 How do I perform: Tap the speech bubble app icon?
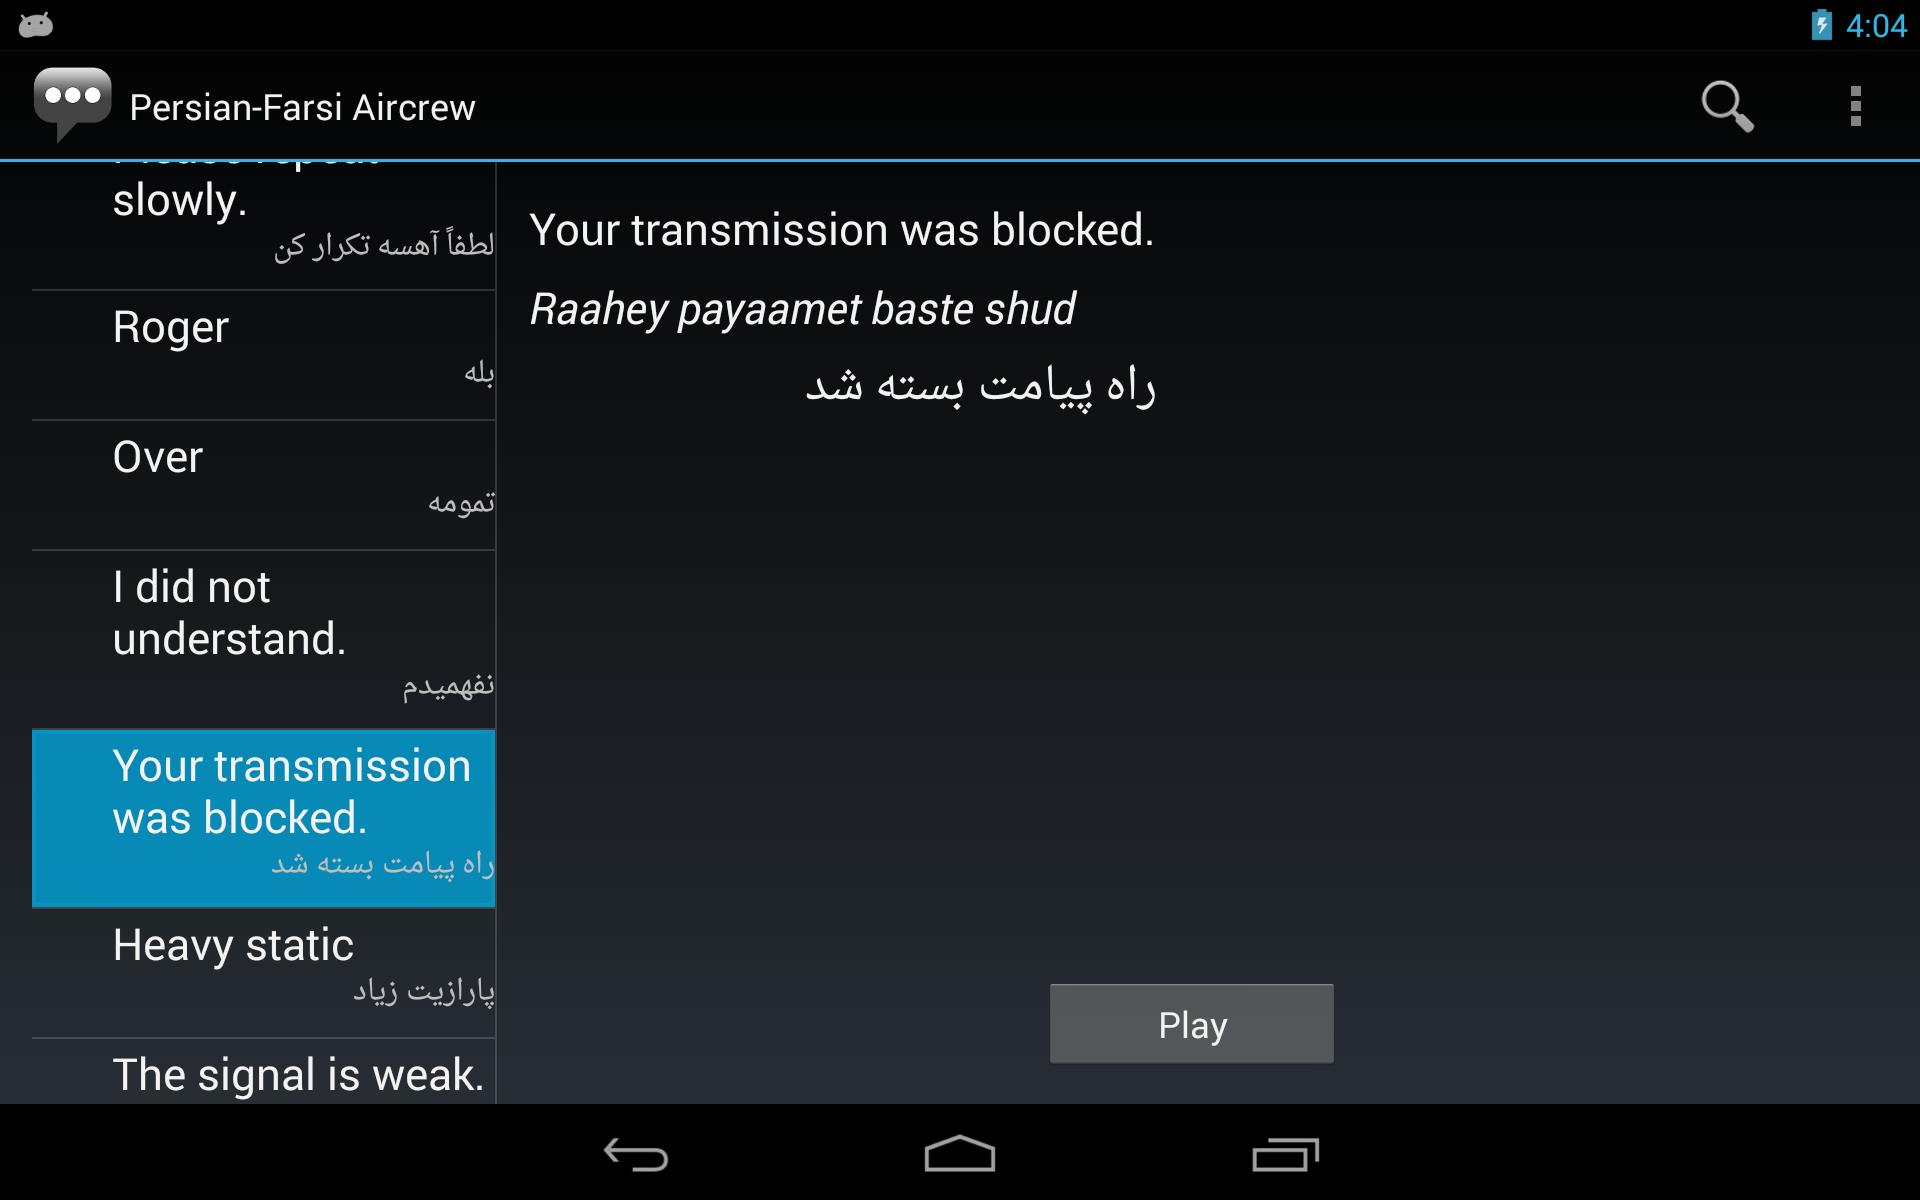(72, 104)
